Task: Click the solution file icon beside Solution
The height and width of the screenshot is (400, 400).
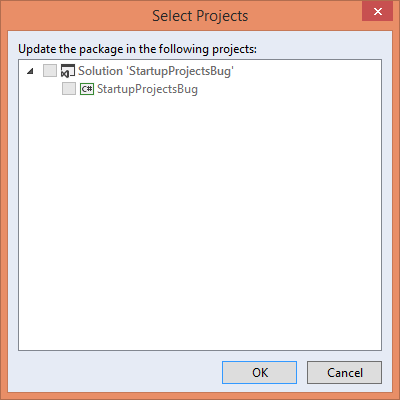Action: [x=68, y=71]
